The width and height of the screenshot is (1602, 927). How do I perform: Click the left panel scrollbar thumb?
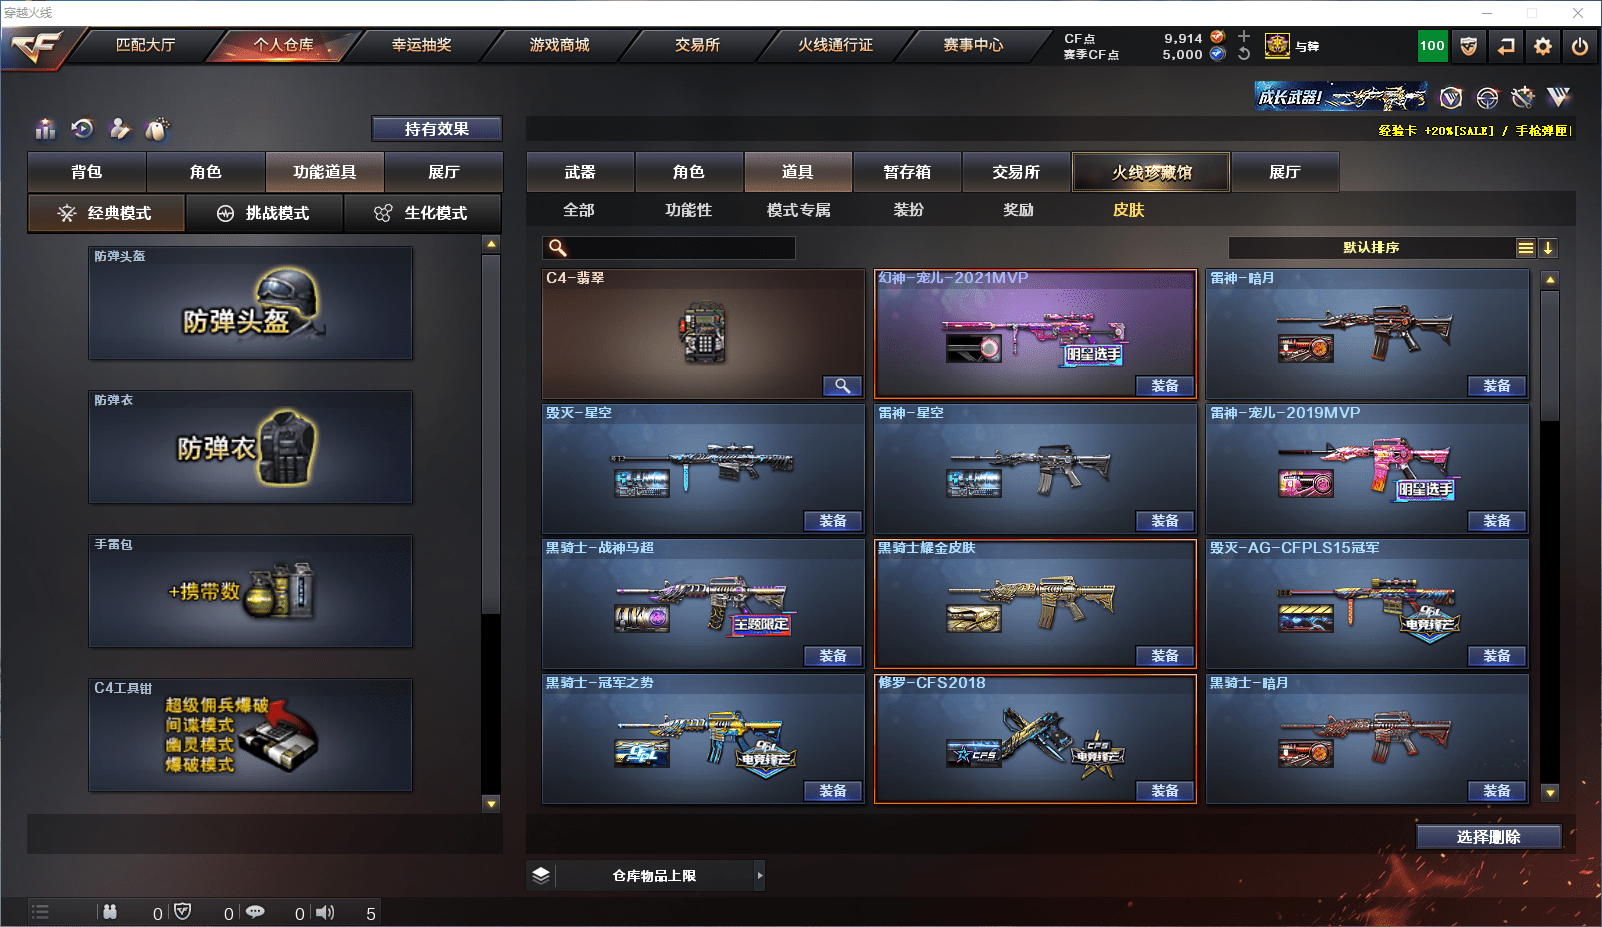pos(491,434)
